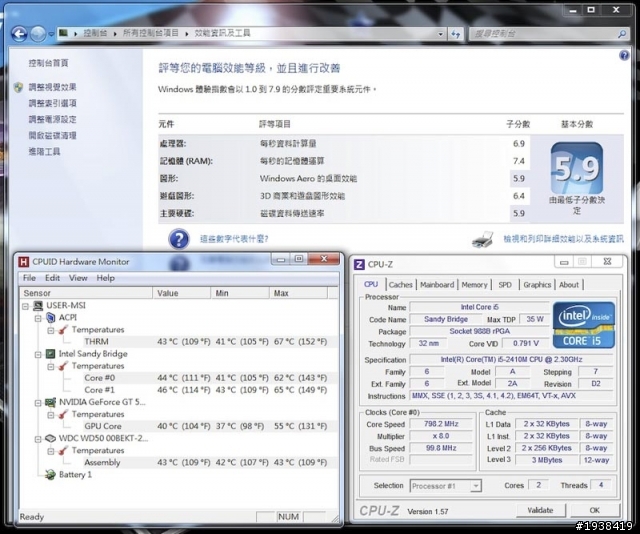
Task: Click the USER-MSI computer icon
Action: [x=38, y=306]
